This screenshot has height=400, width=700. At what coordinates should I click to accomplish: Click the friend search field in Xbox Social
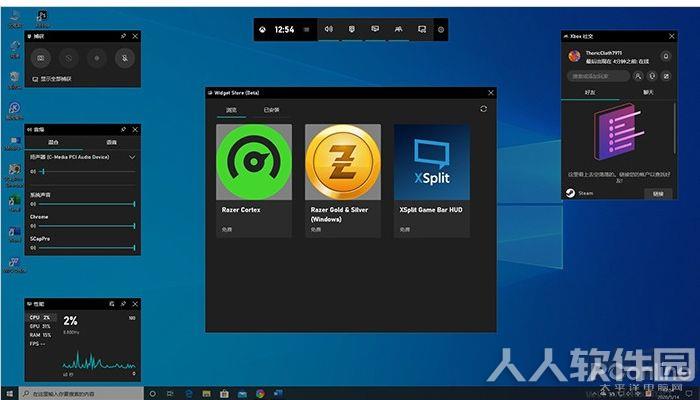598,76
